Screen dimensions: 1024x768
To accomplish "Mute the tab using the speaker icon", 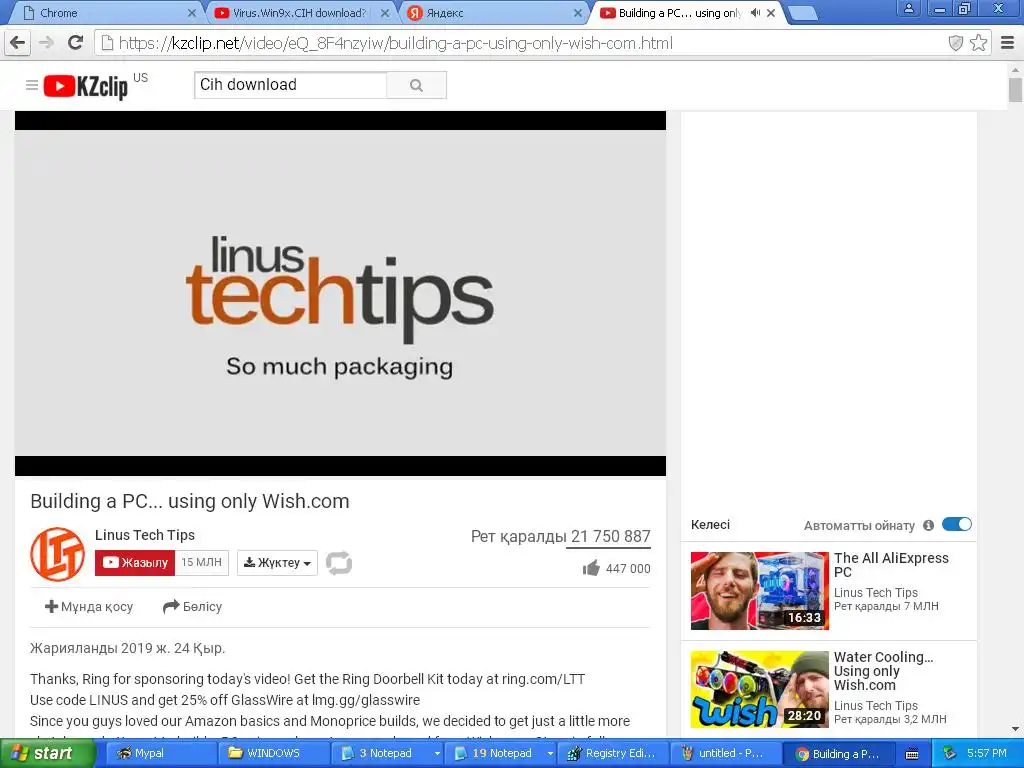I will 756,12.
